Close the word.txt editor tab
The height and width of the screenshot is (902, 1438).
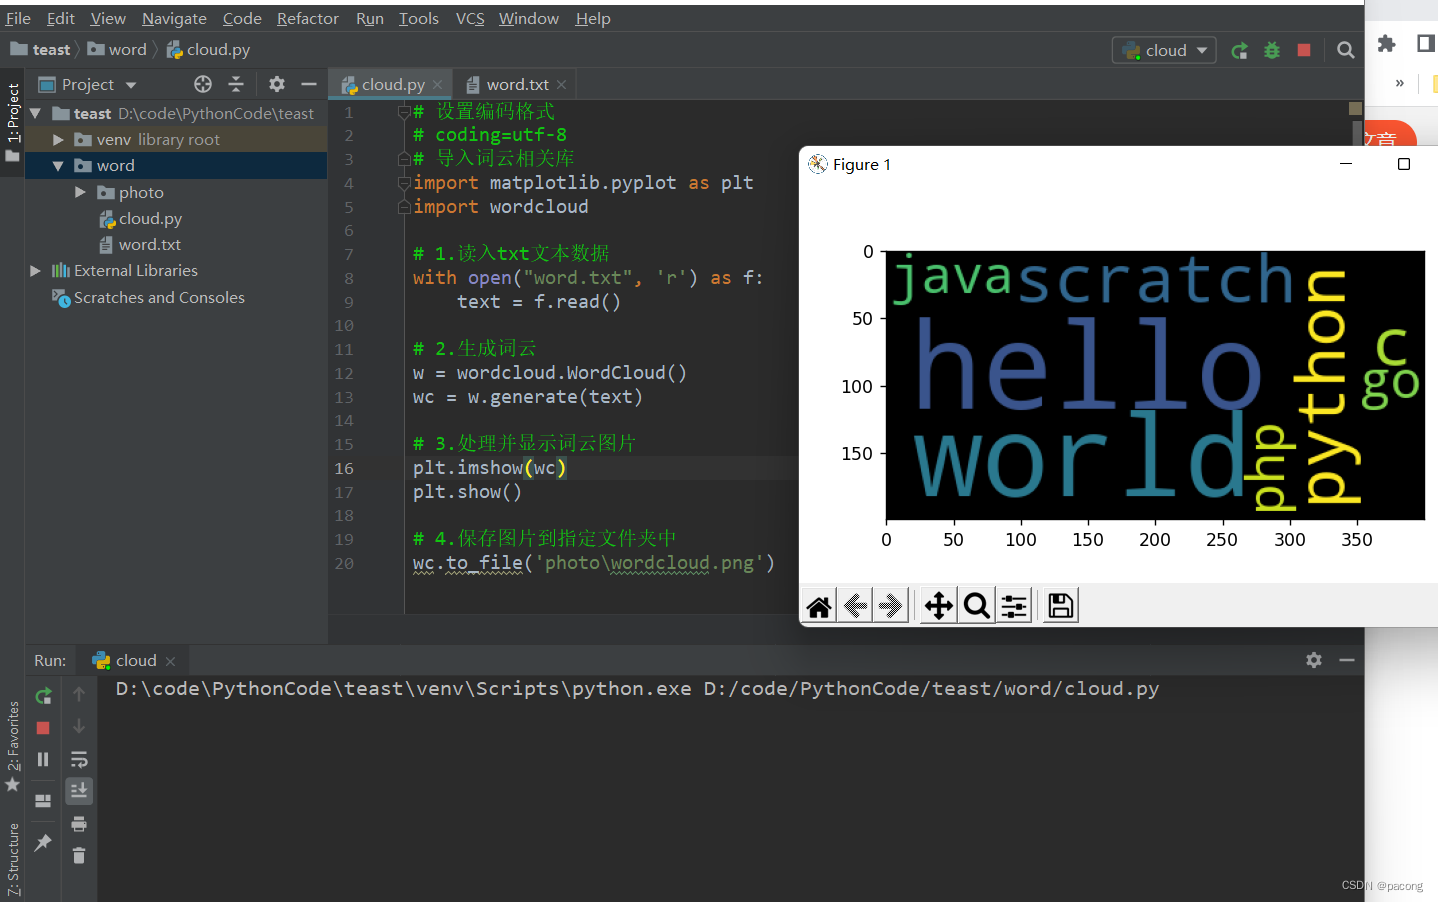point(561,85)
